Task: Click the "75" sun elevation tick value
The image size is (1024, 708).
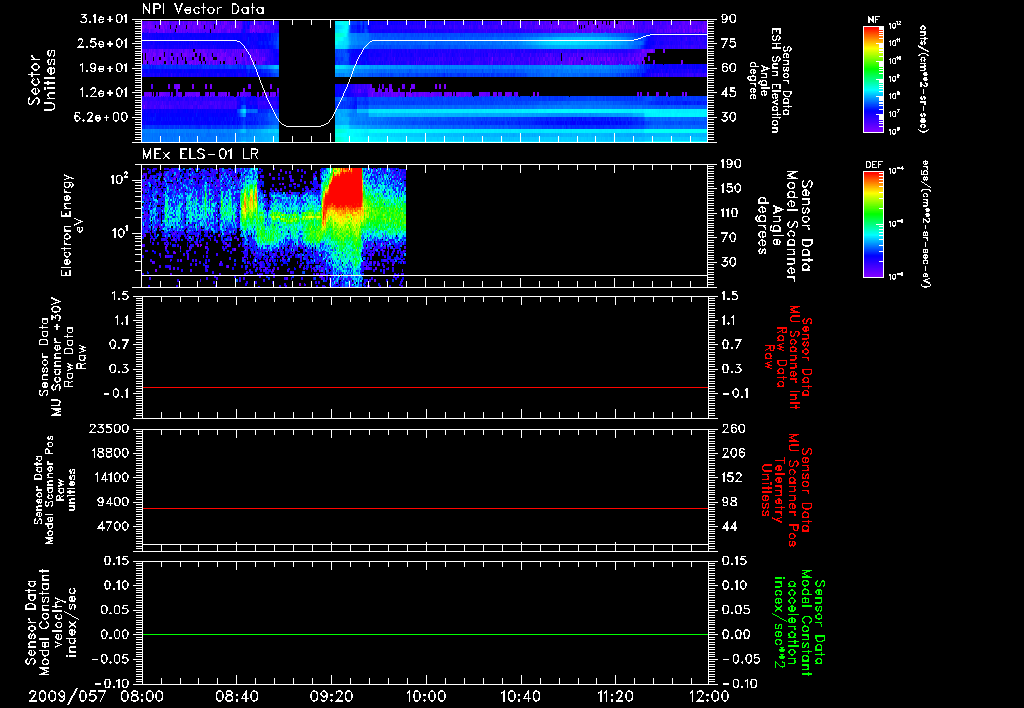Action: pos(728,43)
